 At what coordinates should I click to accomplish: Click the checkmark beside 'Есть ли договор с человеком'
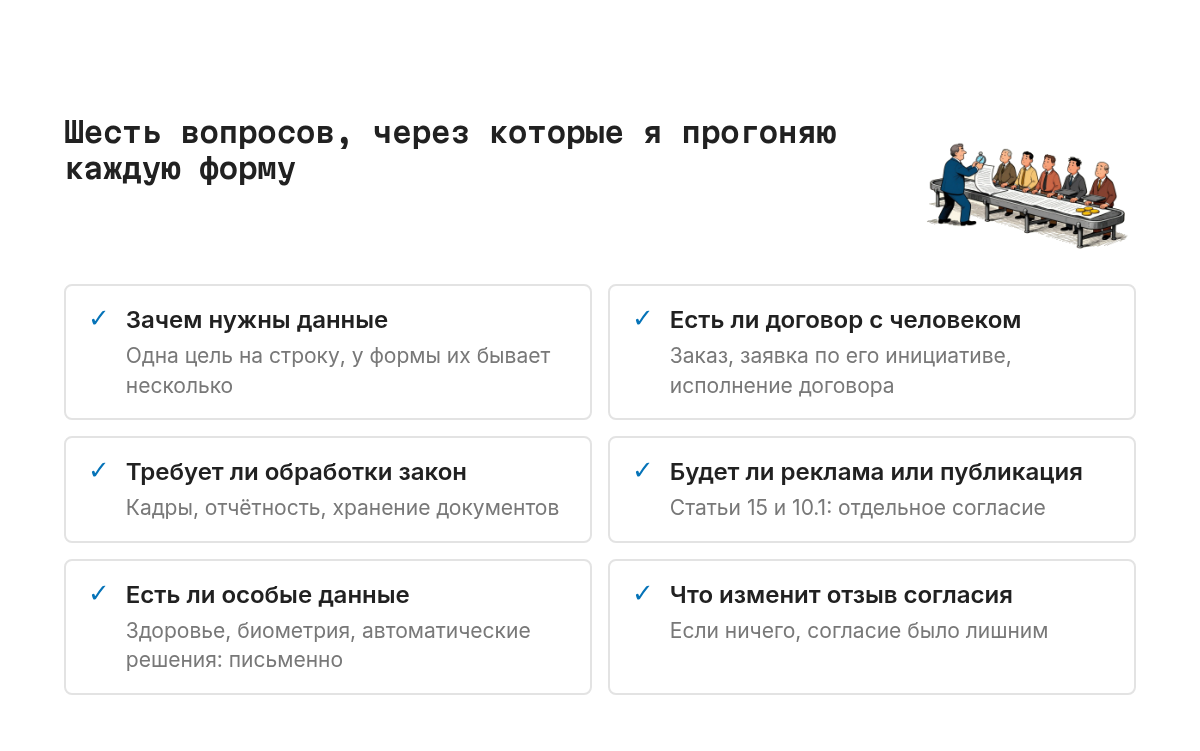tap(642, 319)
